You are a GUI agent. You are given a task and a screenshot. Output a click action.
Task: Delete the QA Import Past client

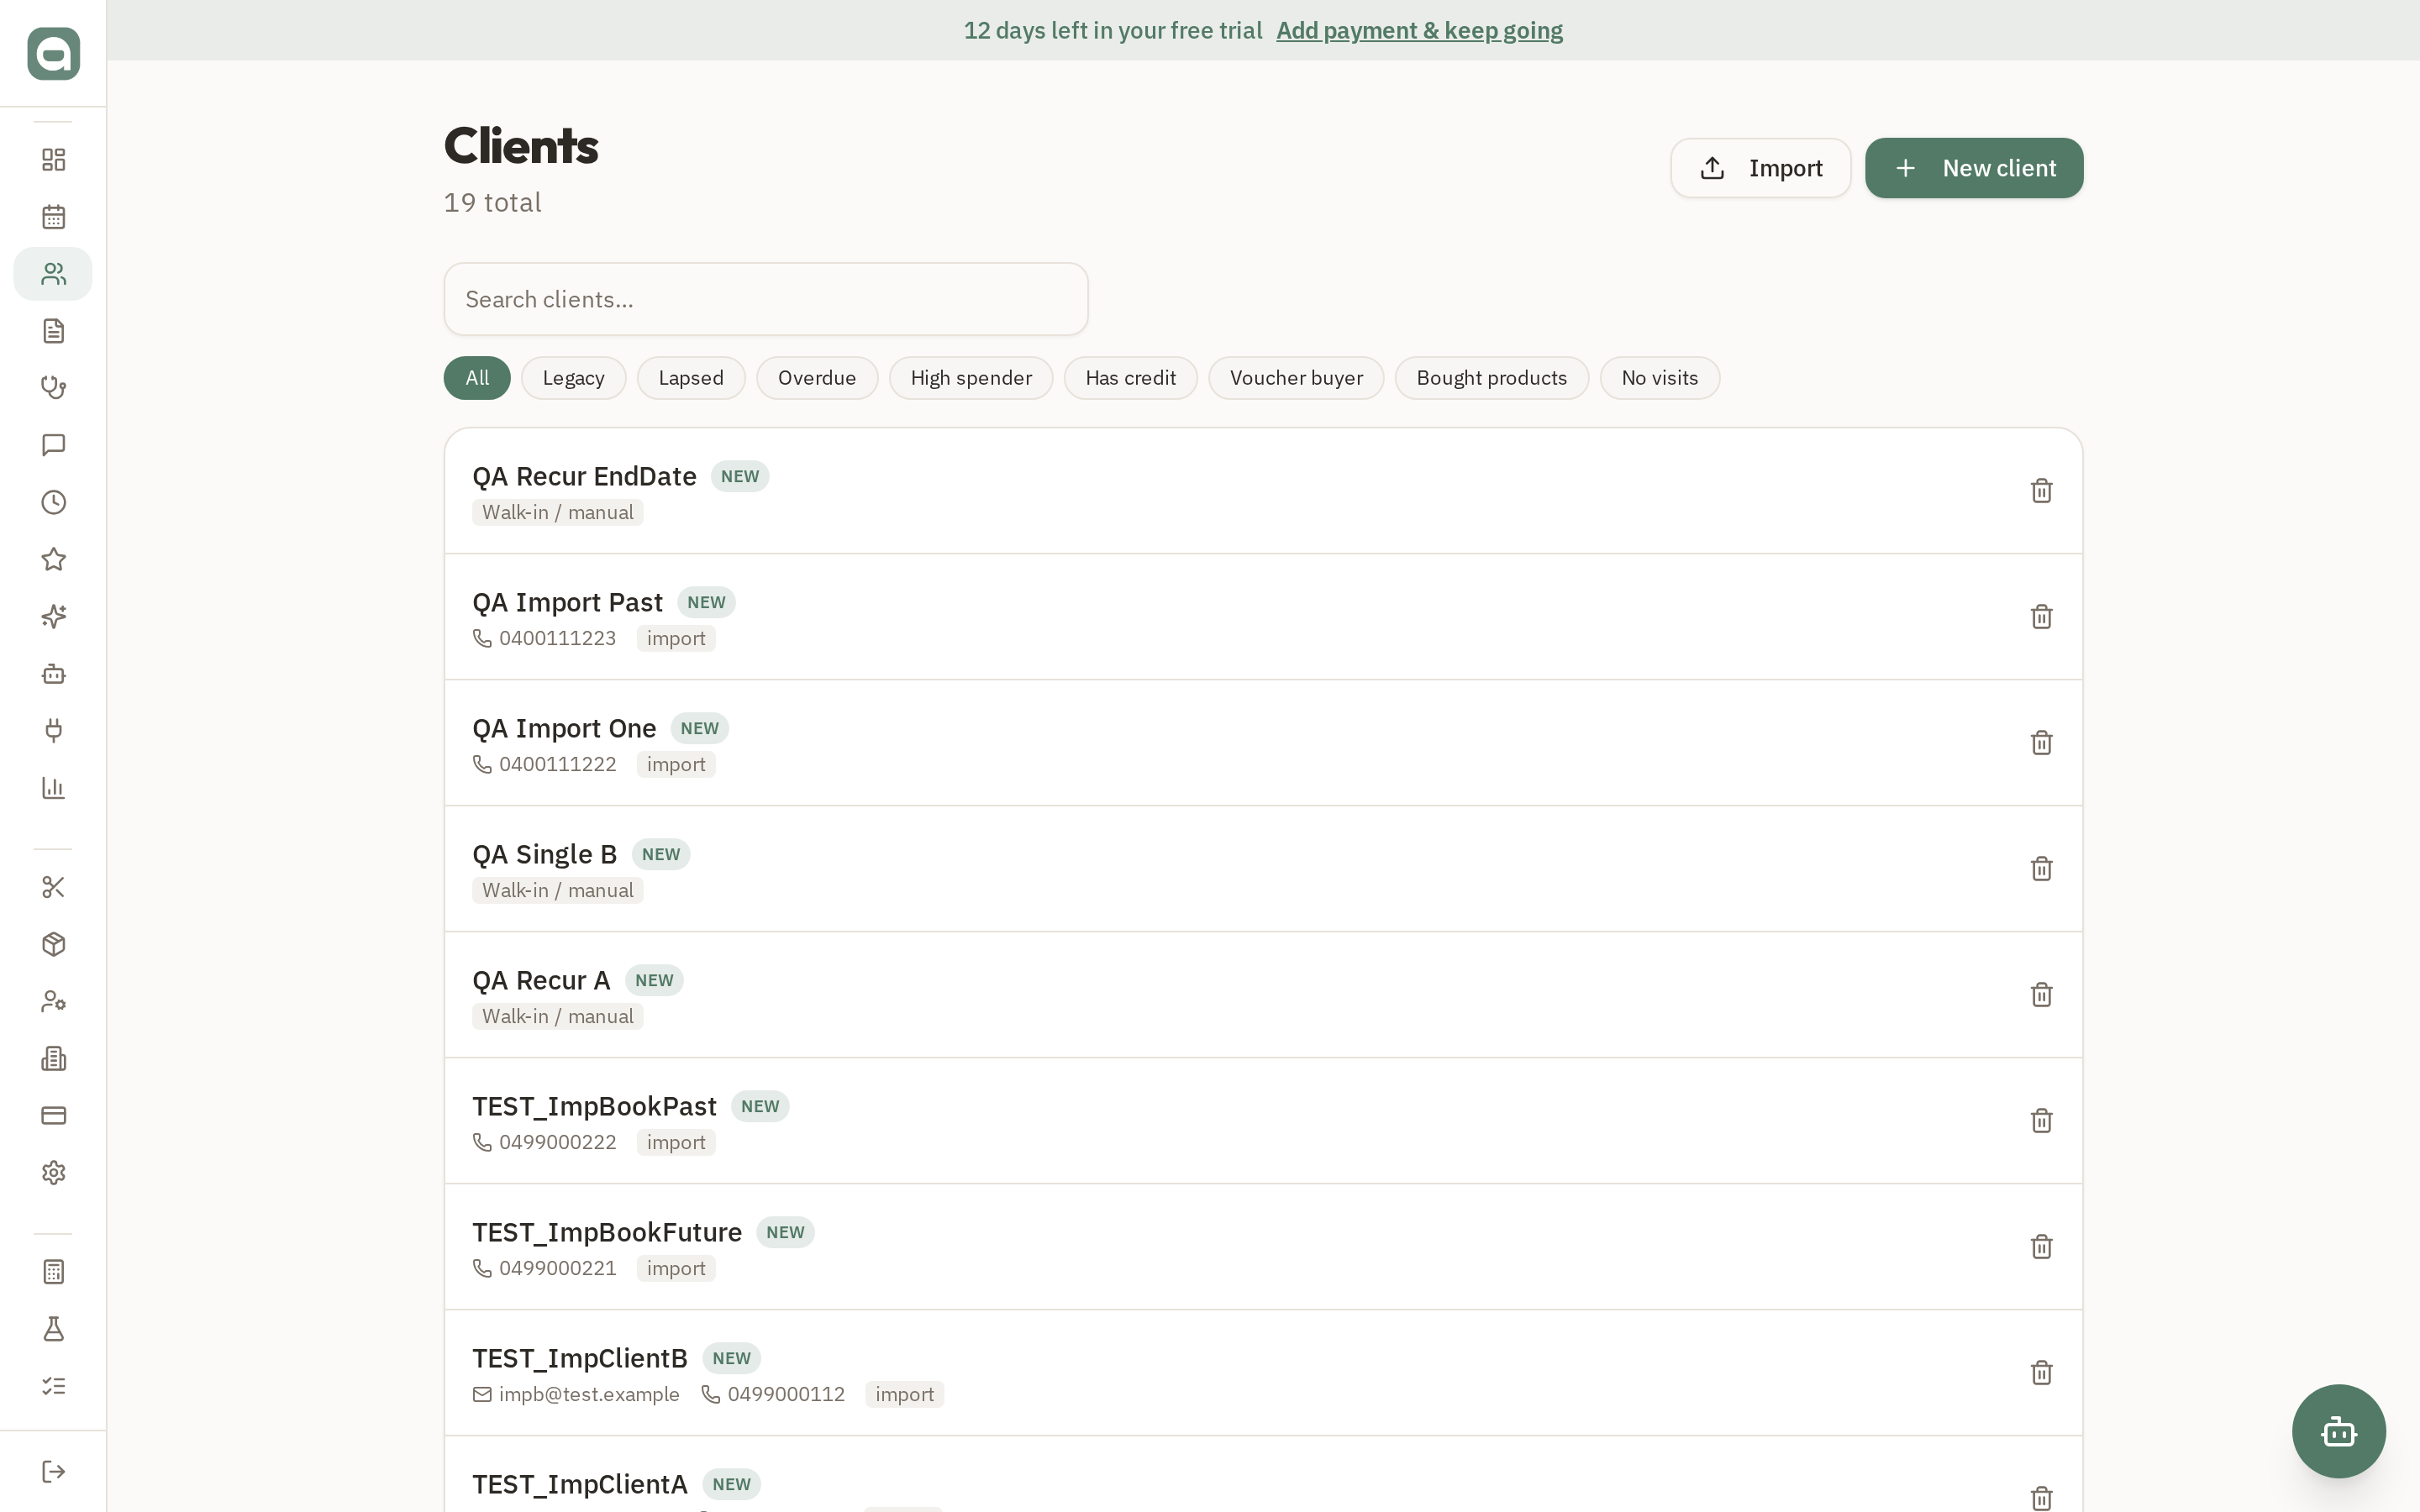[2041, 617]
